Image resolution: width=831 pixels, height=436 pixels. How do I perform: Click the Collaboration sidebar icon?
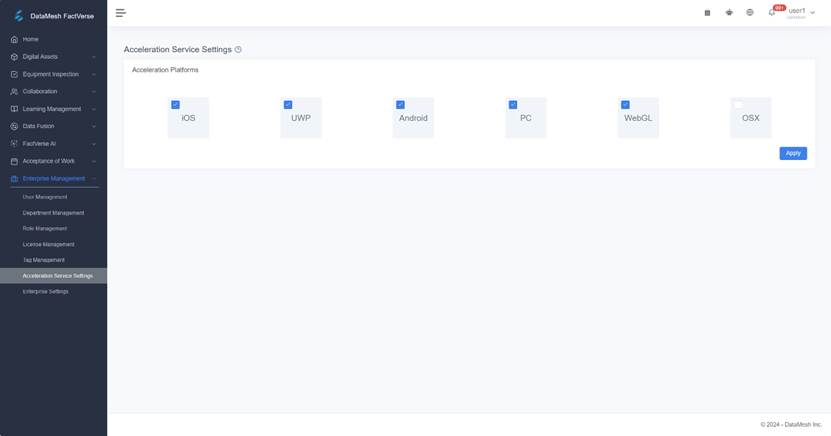[14, 91]
